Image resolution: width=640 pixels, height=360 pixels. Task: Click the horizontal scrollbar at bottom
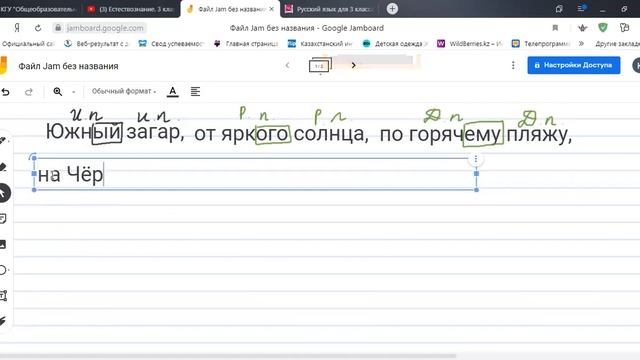(228, 356)
